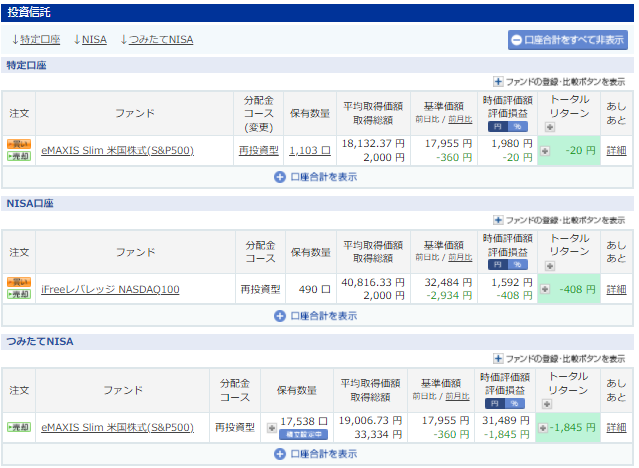The width and height of the screenshot is (639, 468).
Task: Click 19,006.73 円 average price cell
Action: (371, 420)
